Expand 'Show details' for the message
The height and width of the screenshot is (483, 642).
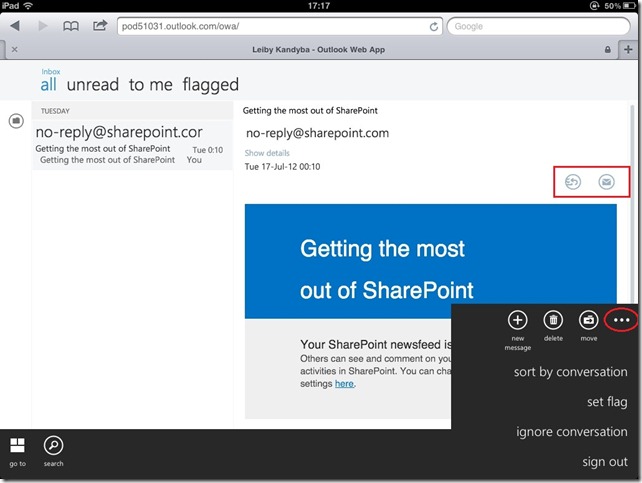point(267,153)
